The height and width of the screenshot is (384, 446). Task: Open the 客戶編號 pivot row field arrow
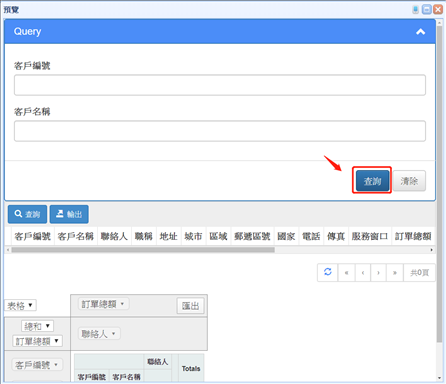tap(56, 365)
